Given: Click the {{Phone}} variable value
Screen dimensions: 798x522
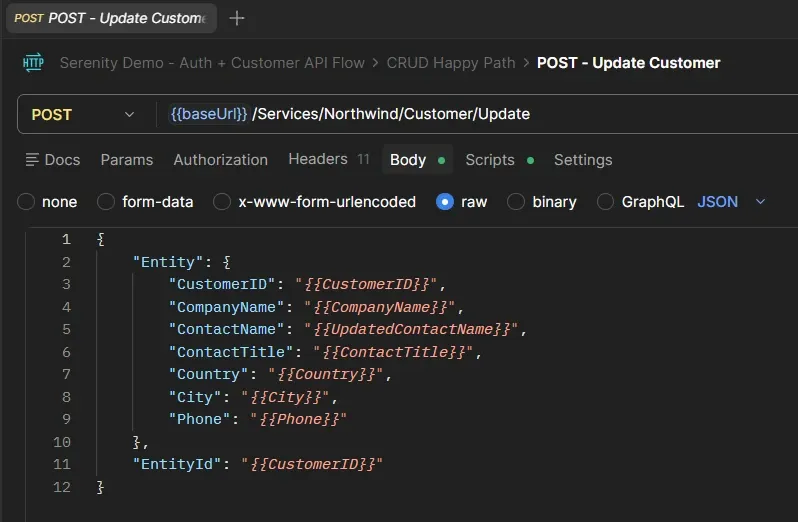Looking at the screenshot, I should 299,419.
